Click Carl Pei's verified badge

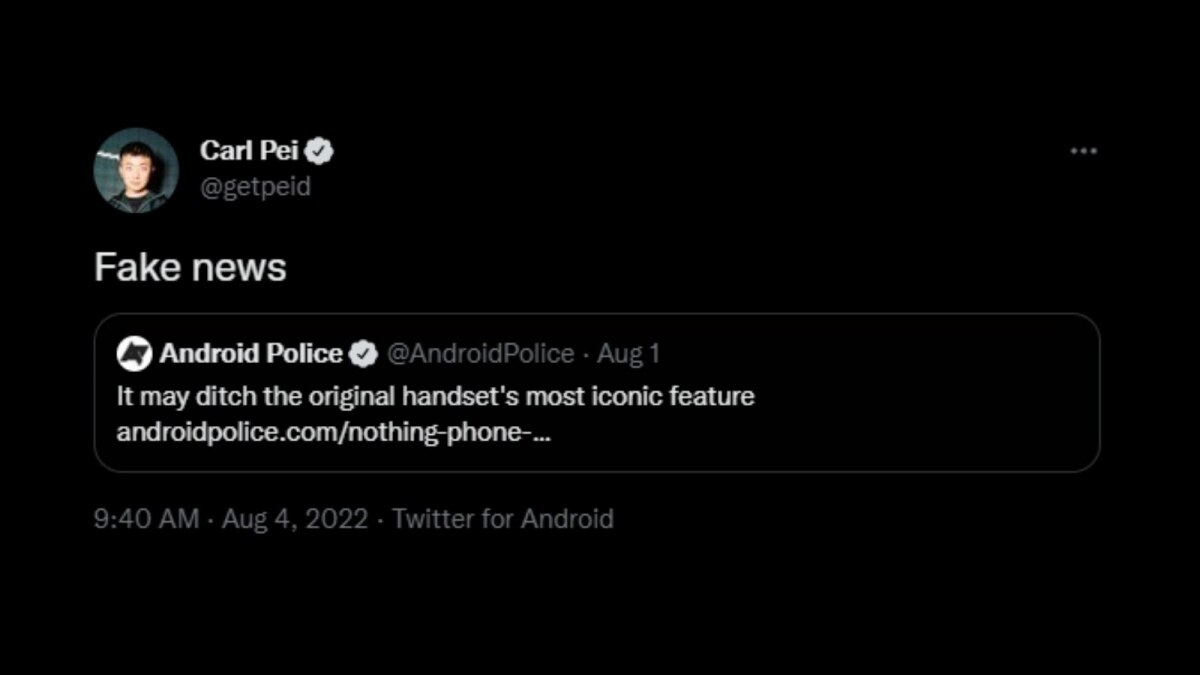(320, 151)
